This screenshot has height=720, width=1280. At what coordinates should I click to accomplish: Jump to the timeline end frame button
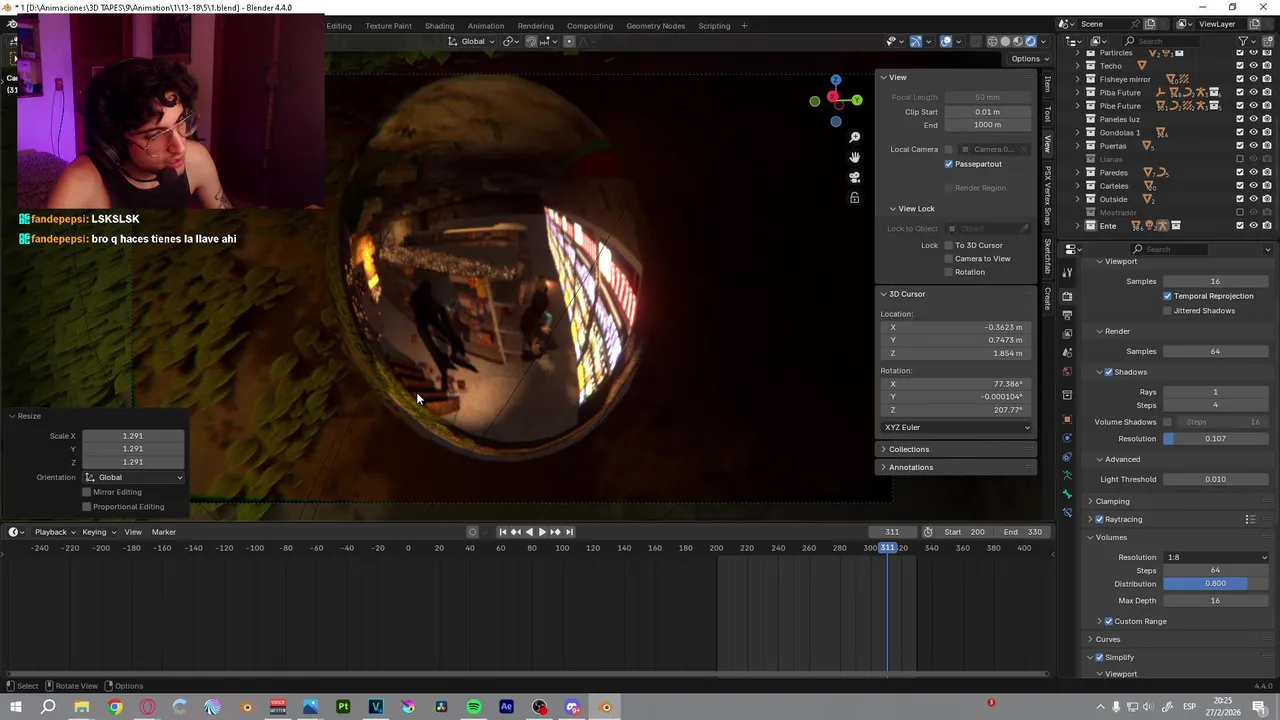569,532
